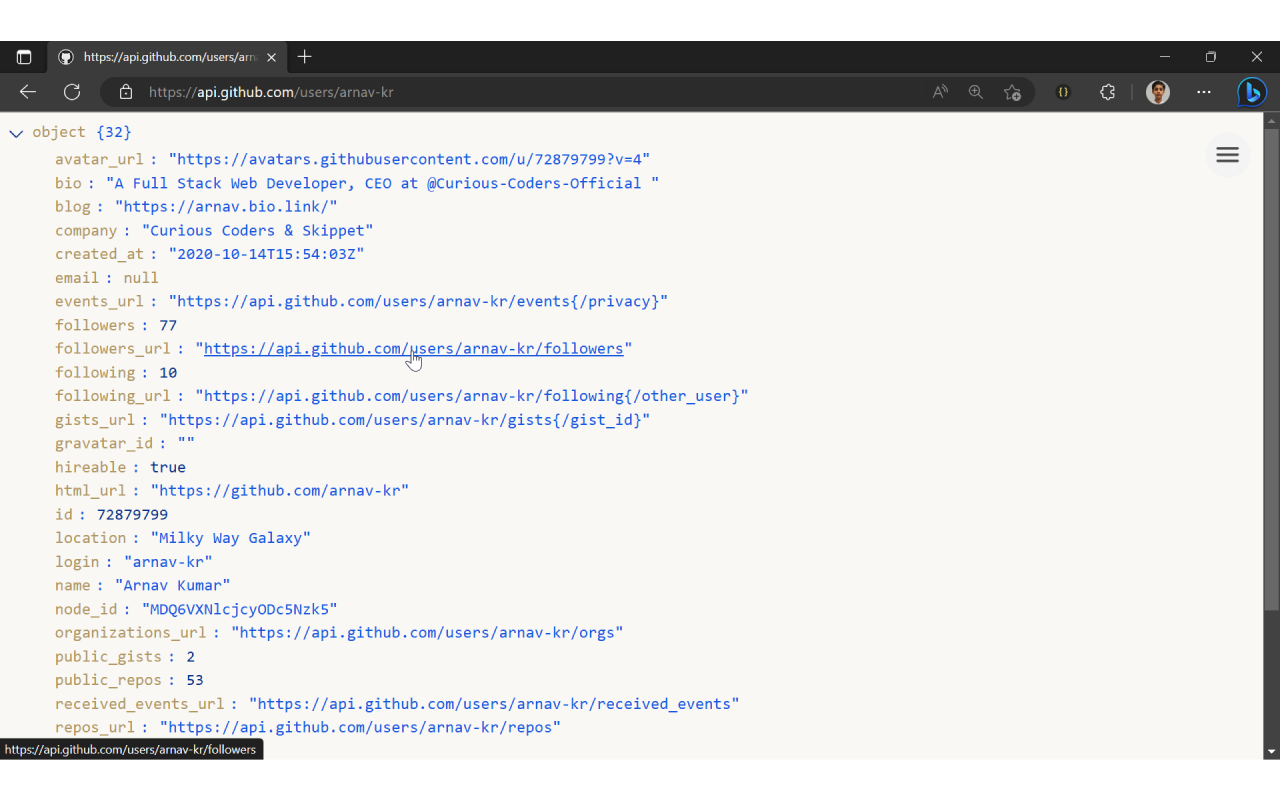
Task: Click the gravatar_id key label
Action: (x=104, y=443)
